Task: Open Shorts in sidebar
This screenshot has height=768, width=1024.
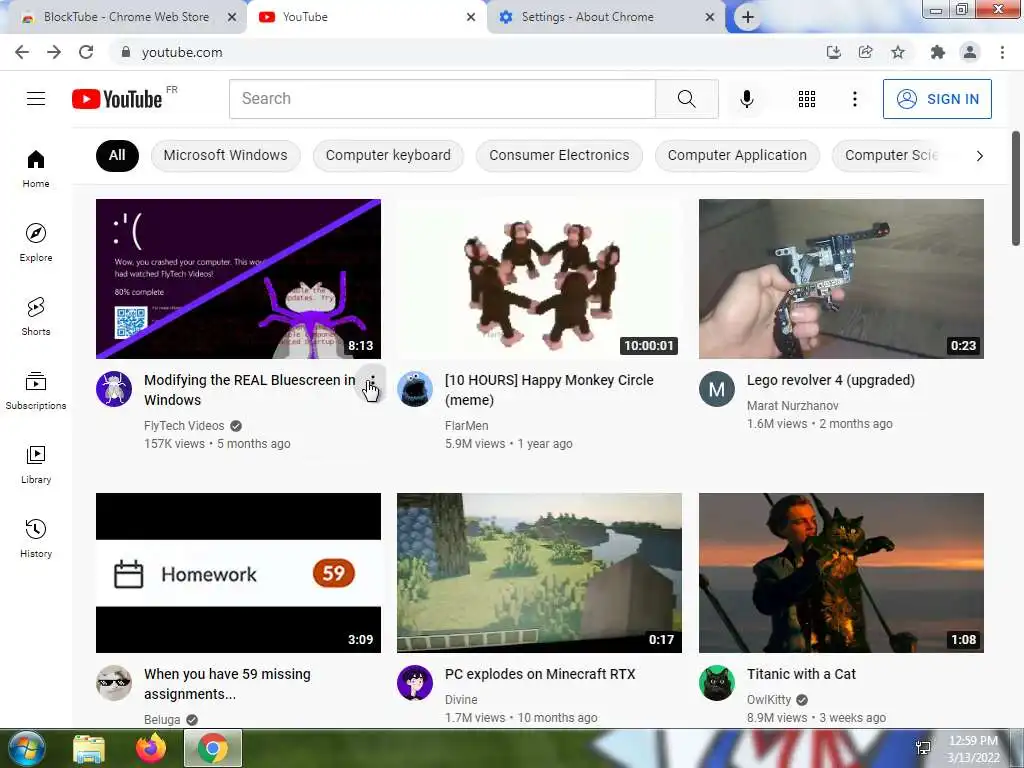Action: tap(36, 317)
